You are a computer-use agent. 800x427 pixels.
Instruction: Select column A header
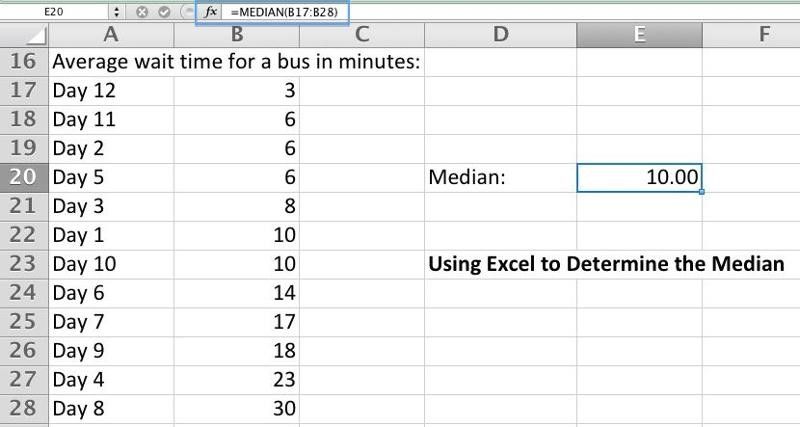110,35
